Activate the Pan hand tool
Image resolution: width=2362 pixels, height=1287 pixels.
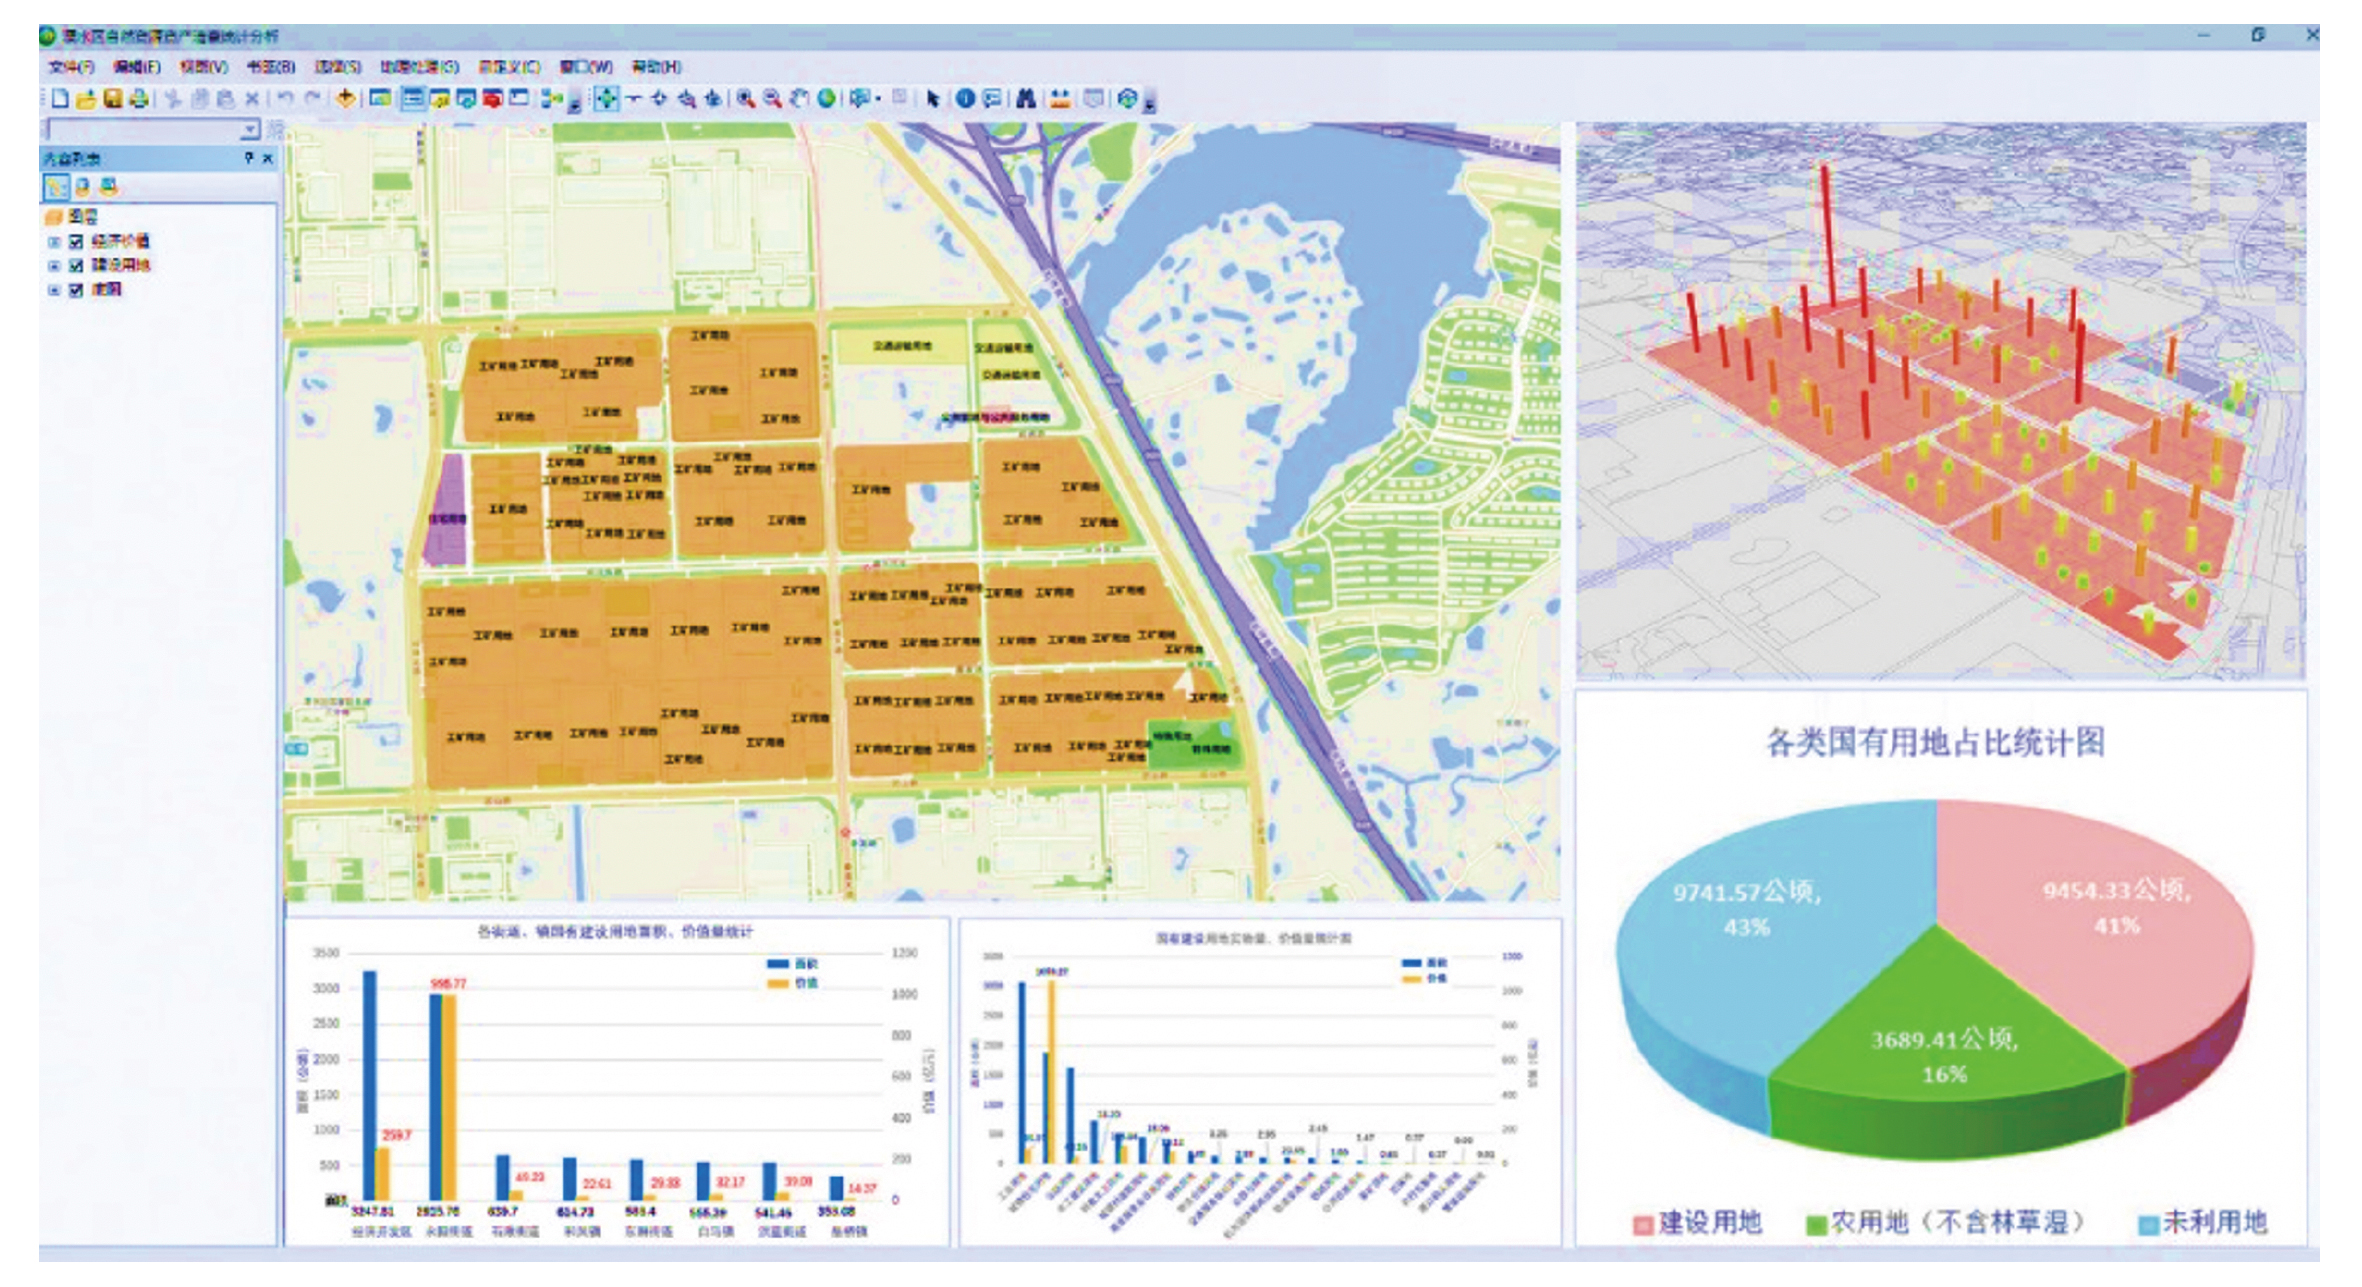(x=799, y=98)
